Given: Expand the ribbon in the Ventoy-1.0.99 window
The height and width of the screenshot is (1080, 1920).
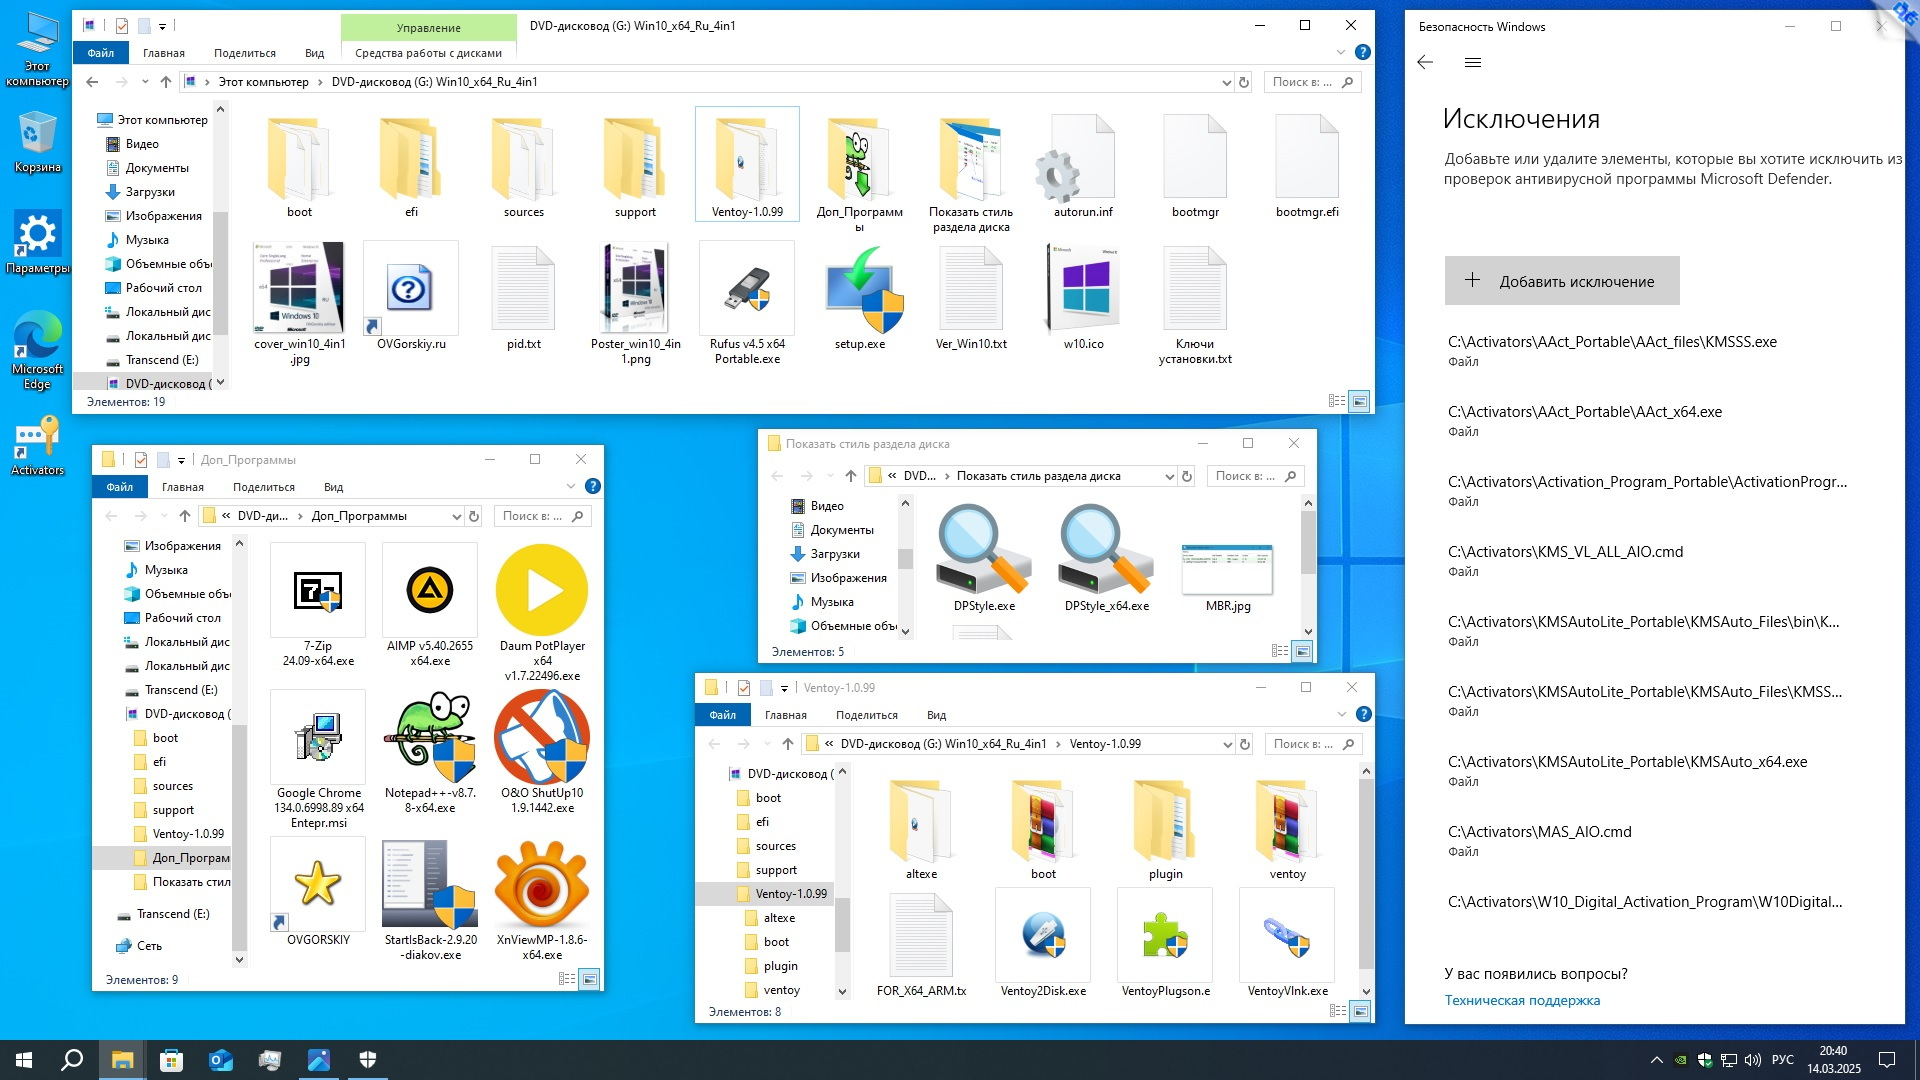Looking at the screenshot, I should 1342,714.
